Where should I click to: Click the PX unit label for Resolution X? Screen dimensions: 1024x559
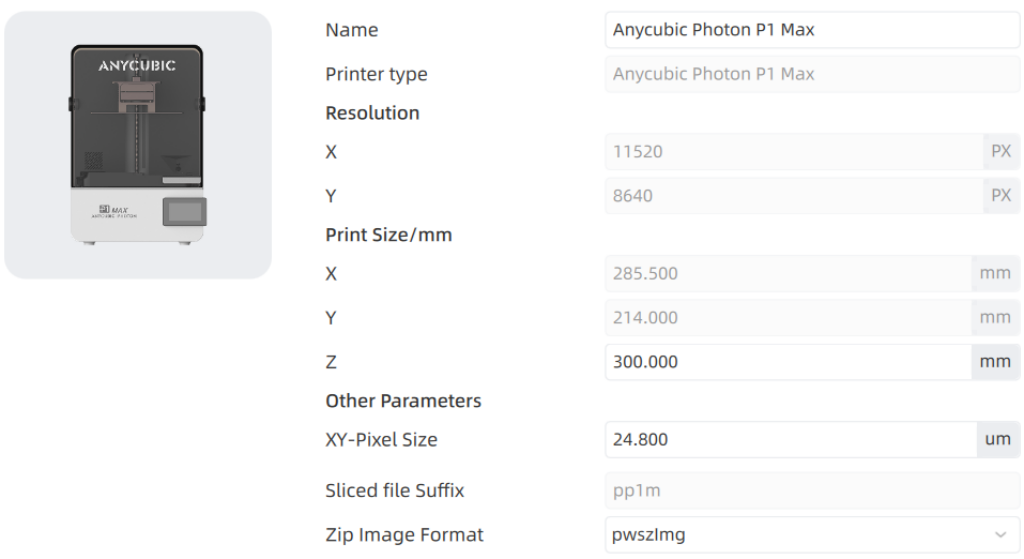(x=1001, y=152)
